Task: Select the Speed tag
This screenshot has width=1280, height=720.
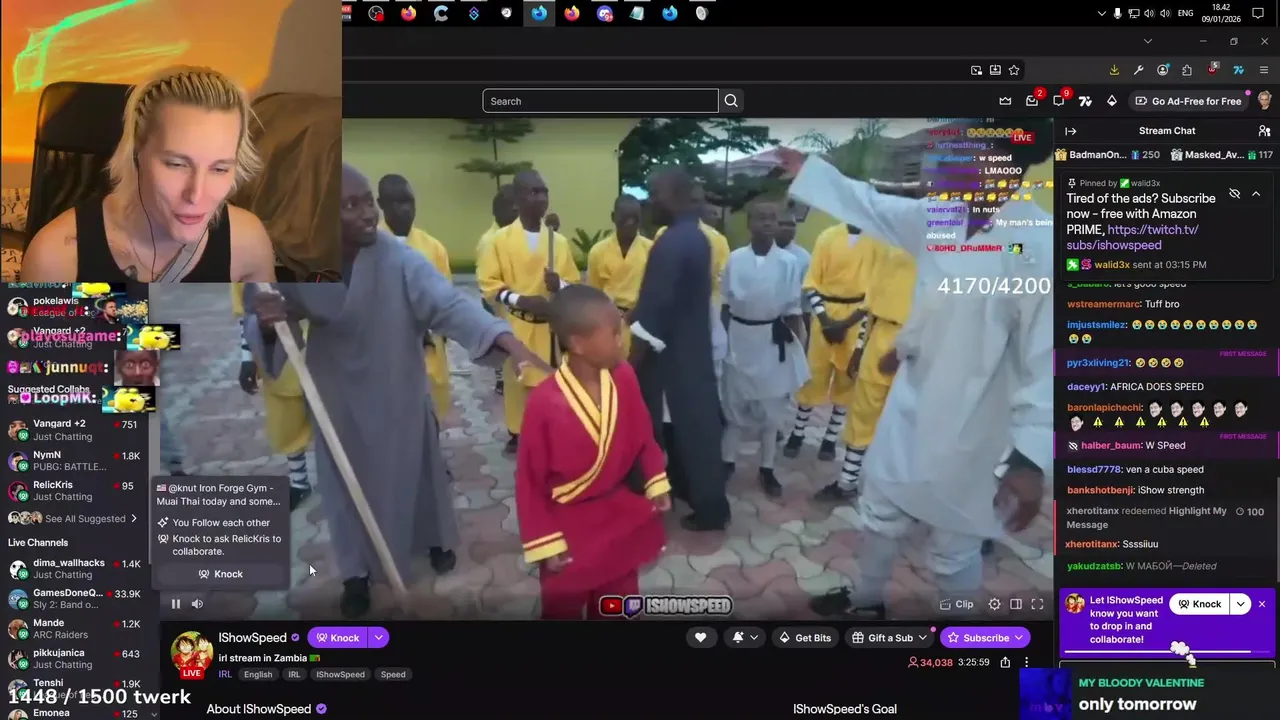Action: pos(393,675)
